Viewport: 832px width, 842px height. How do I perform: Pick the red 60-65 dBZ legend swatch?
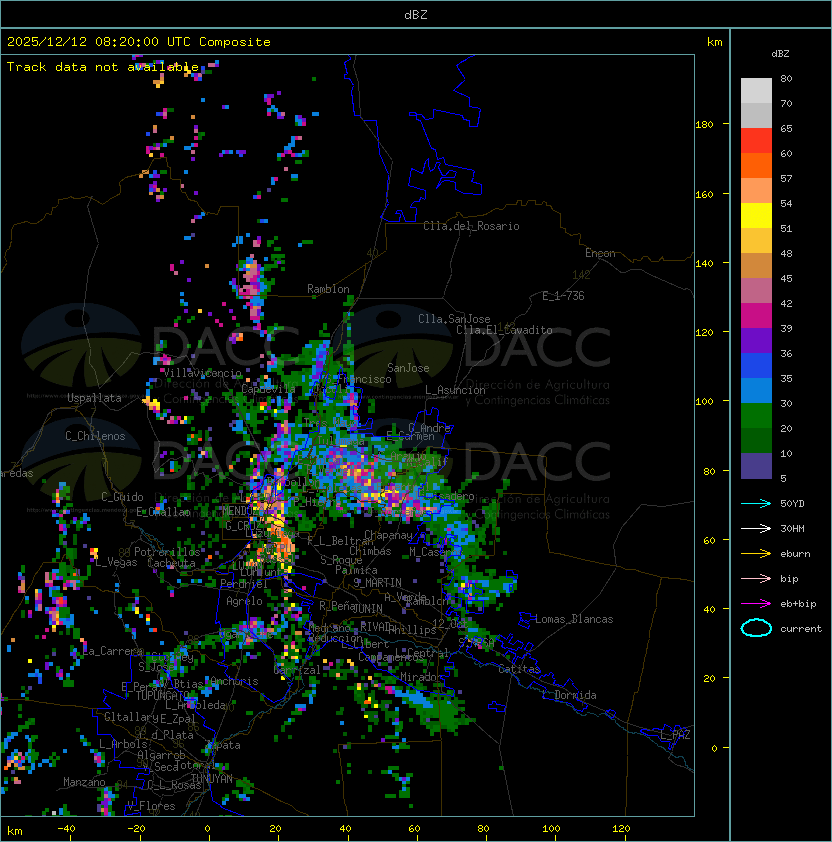tap(756, 141)
